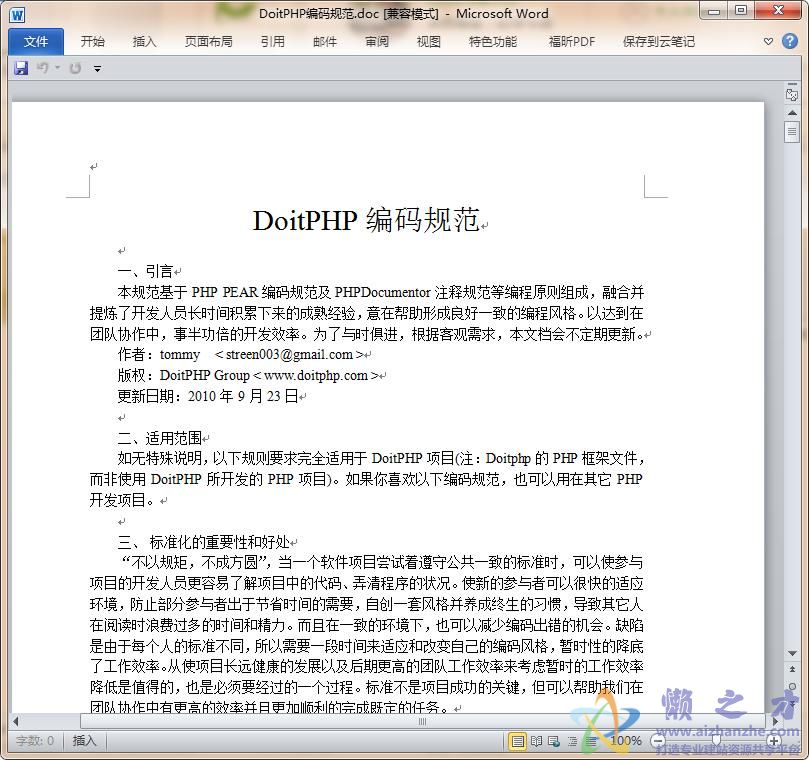Click the horizontal scrollbar left arrow
This screenshot has height=760, width=809.
point(15,721)
